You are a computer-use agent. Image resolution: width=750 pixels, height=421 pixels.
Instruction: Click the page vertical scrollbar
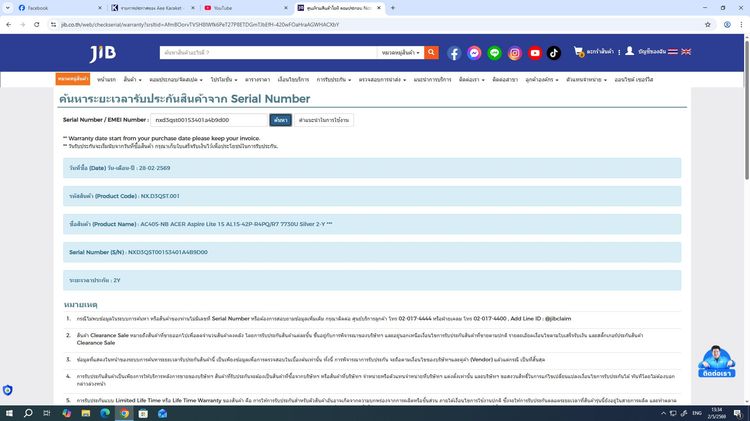(x=747, y=109)
